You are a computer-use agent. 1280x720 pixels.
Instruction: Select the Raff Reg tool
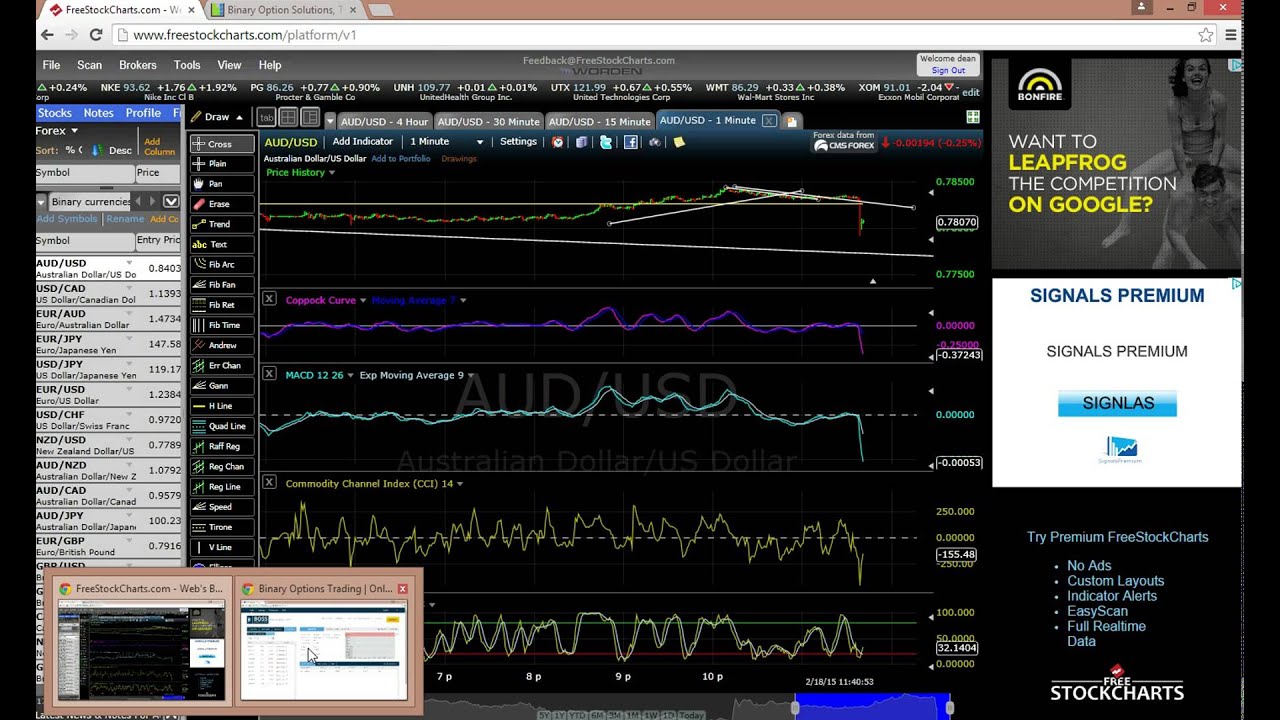[221, 446]
